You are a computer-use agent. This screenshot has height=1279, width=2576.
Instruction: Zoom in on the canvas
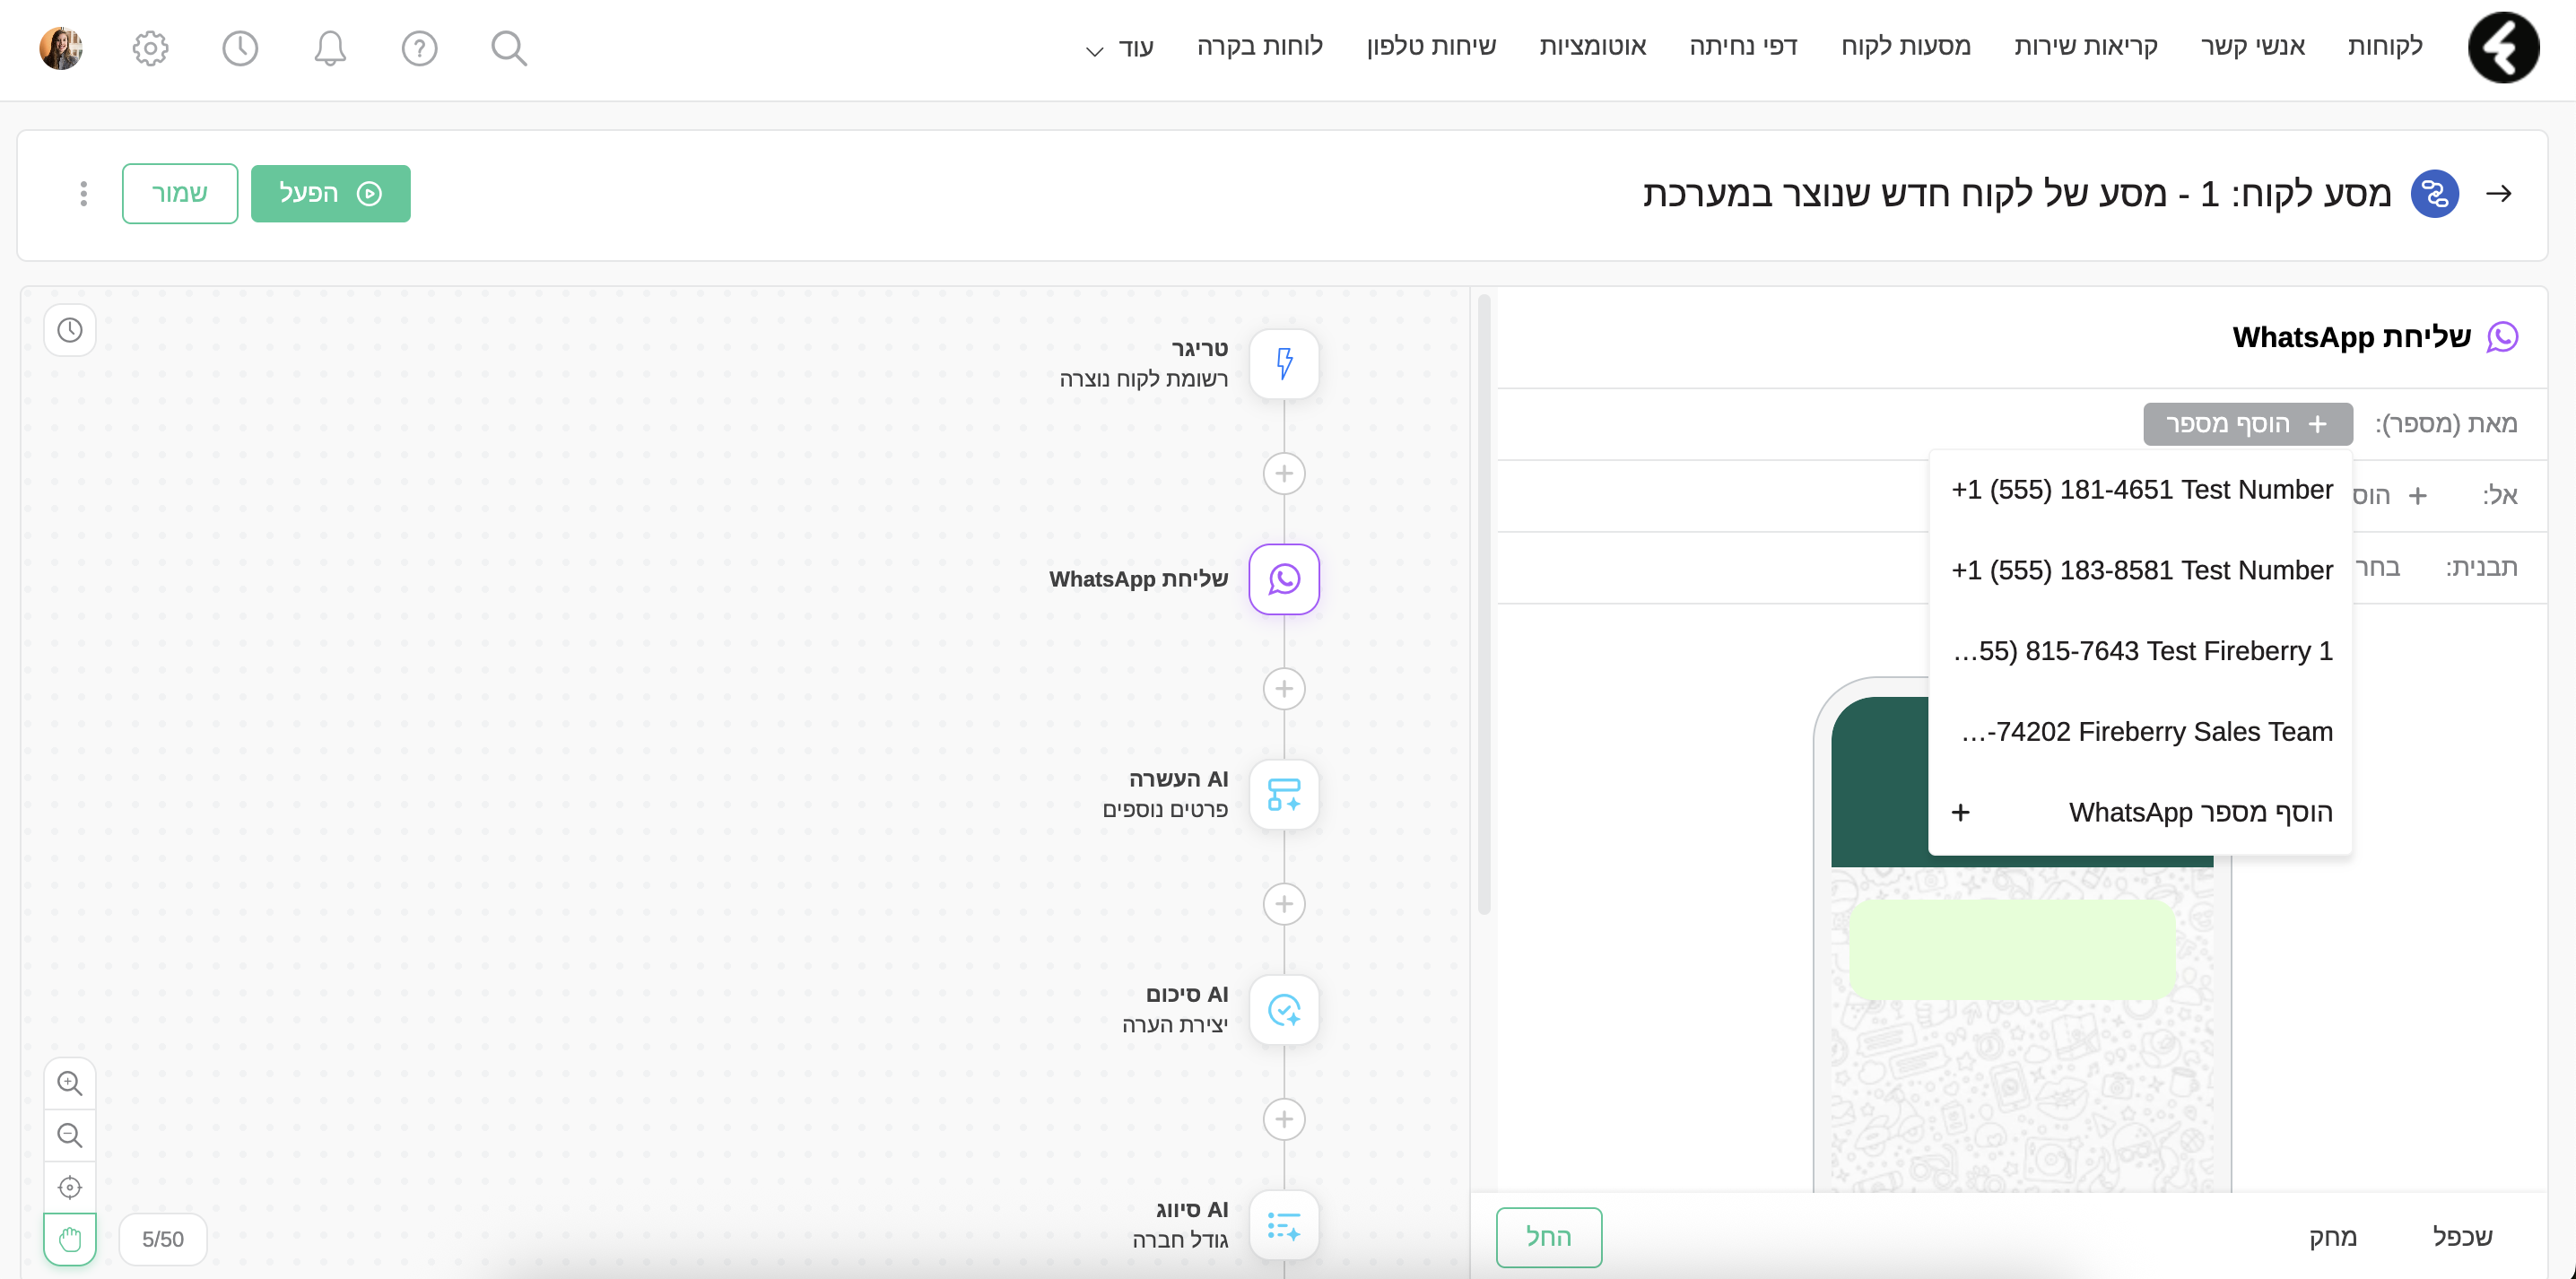coord(69,1083)
